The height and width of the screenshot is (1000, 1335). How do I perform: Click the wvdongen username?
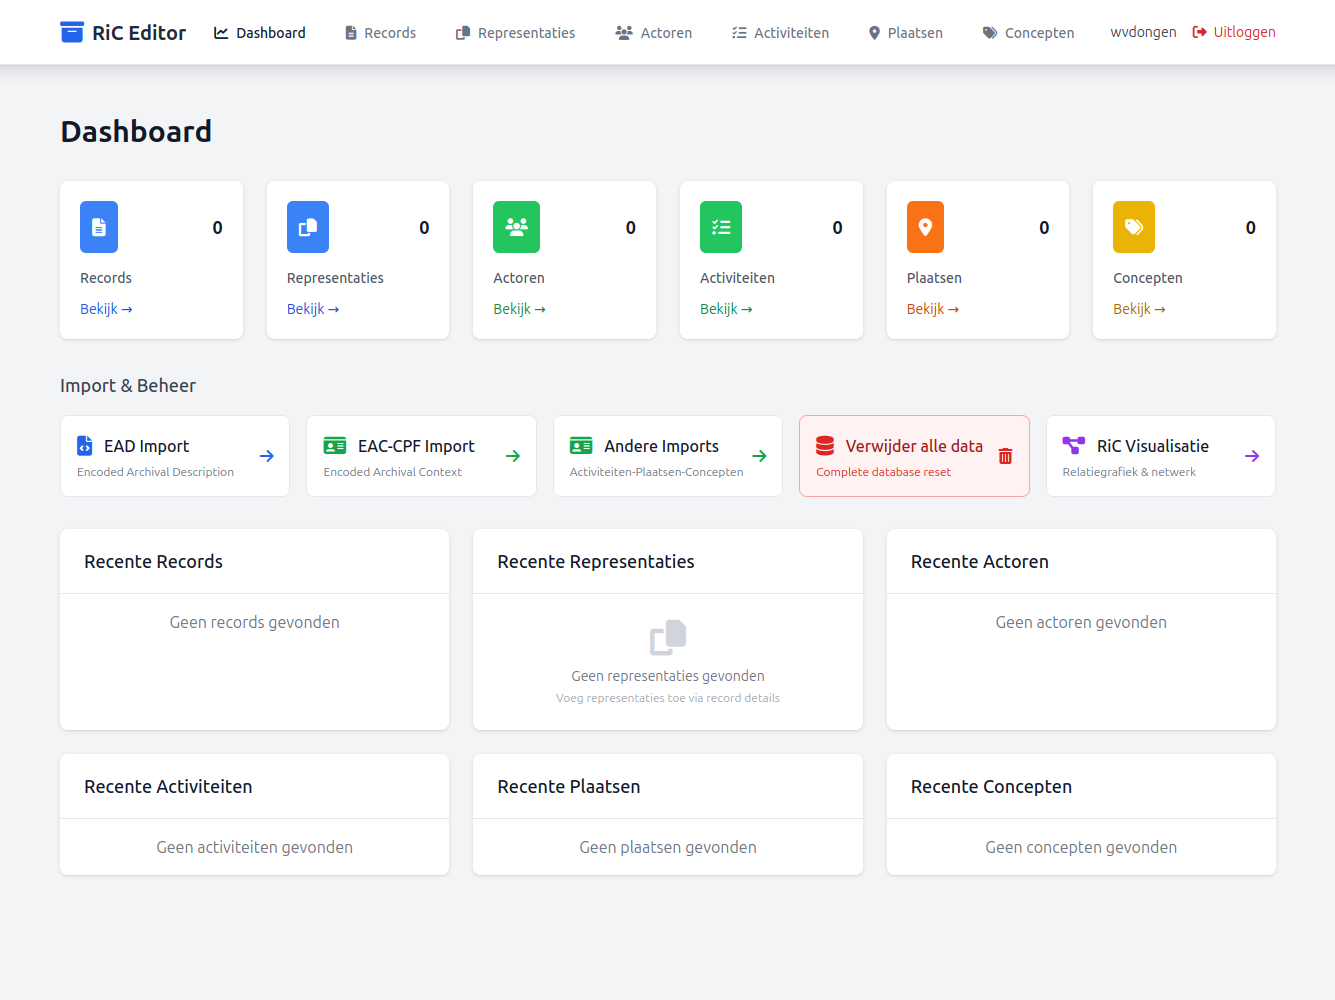tap(1143, 32)
